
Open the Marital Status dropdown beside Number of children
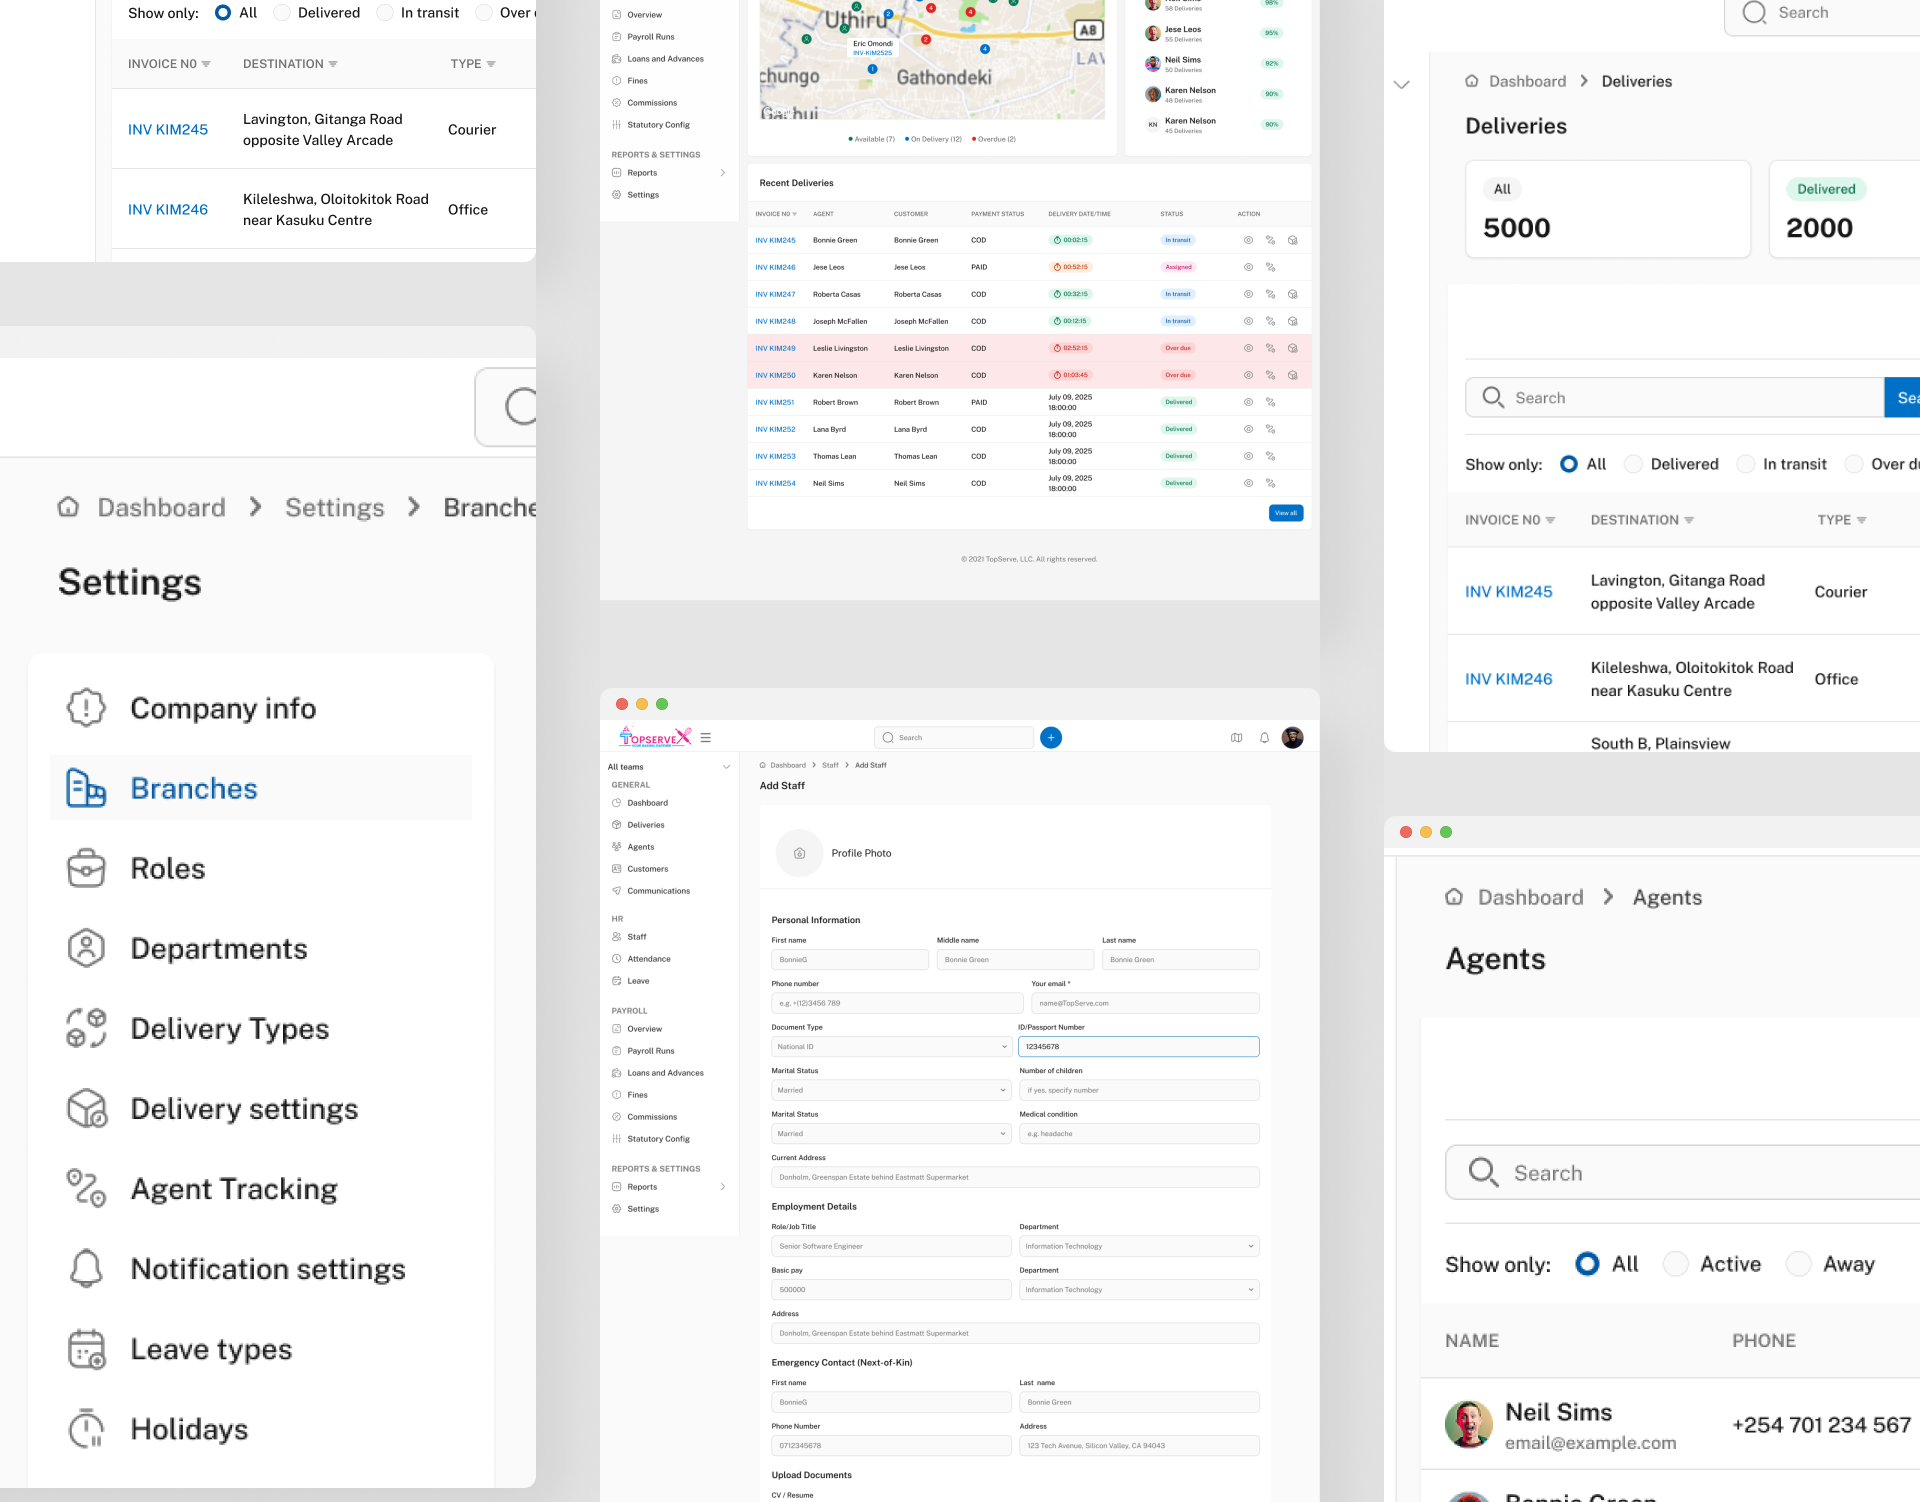pyautogui.click(x=890, y=1090)
